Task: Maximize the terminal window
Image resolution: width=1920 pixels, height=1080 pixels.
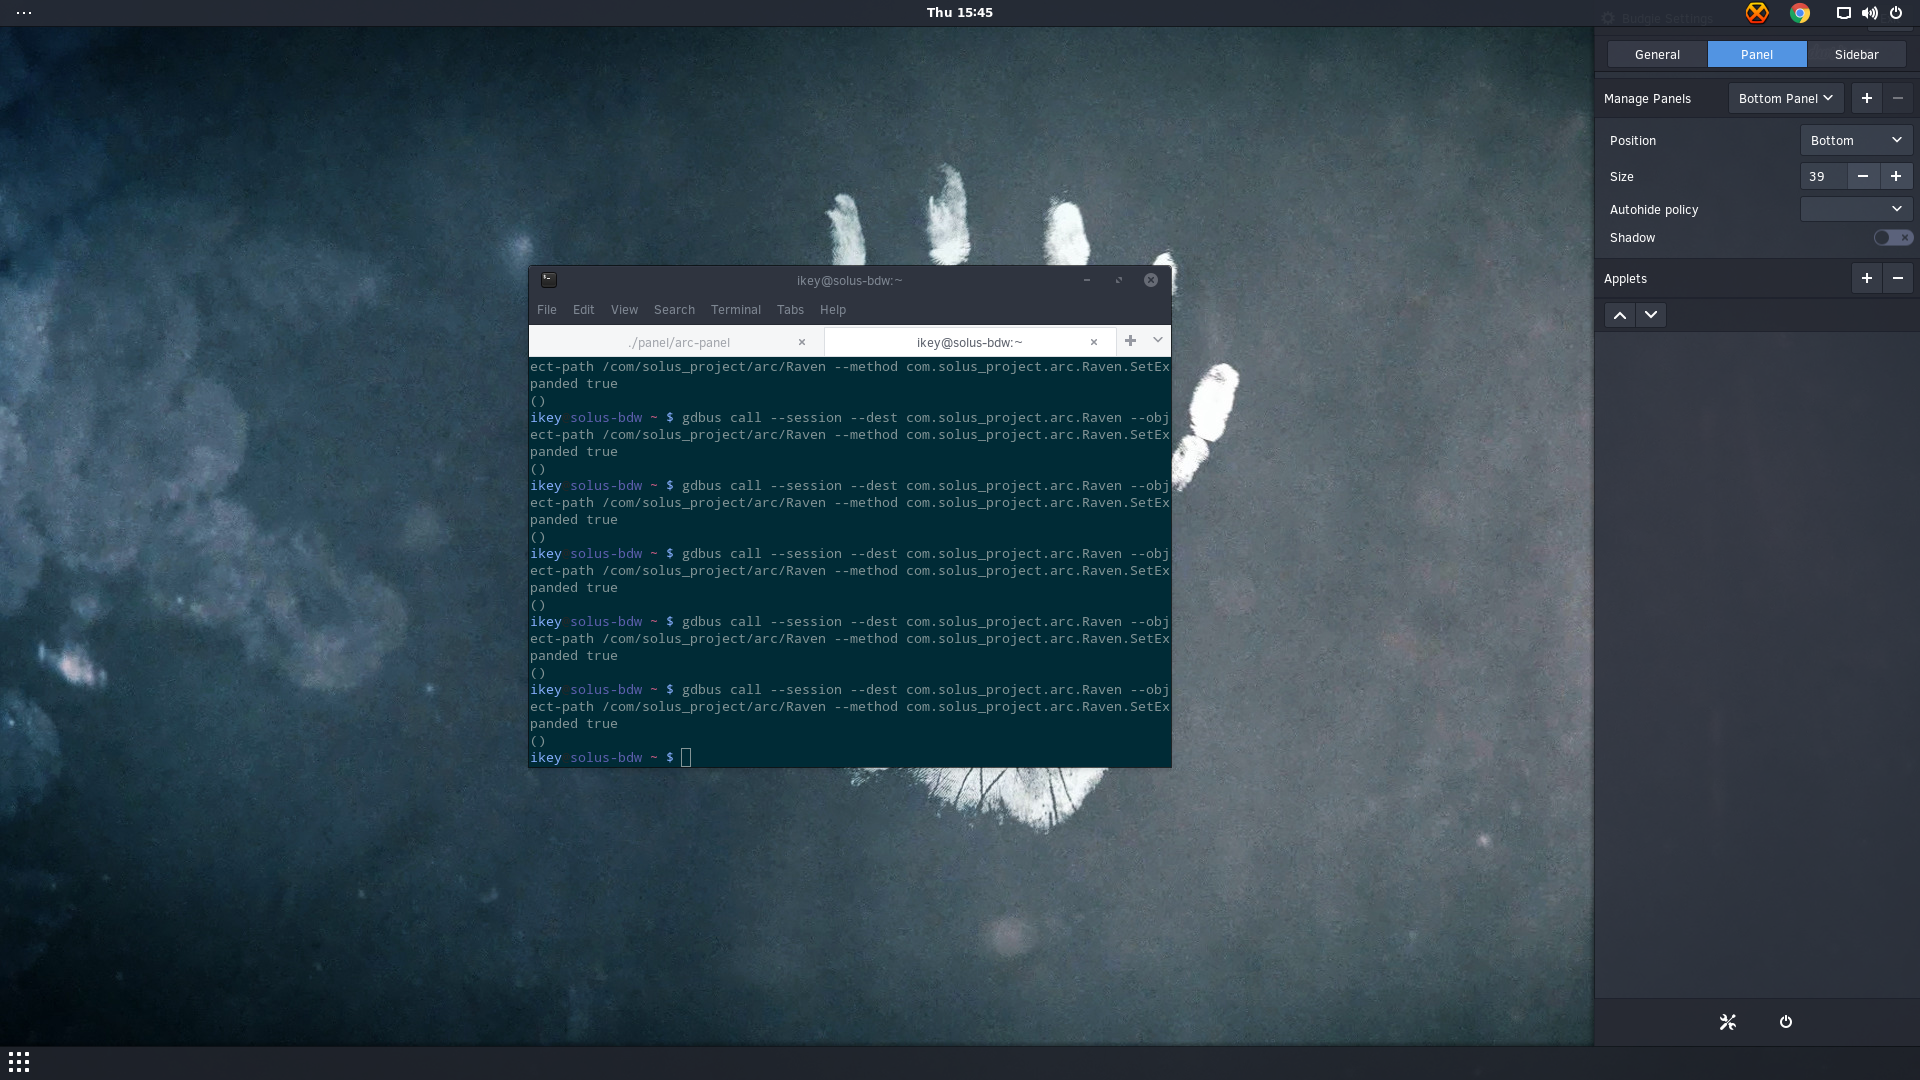Action: point(1119,280)
